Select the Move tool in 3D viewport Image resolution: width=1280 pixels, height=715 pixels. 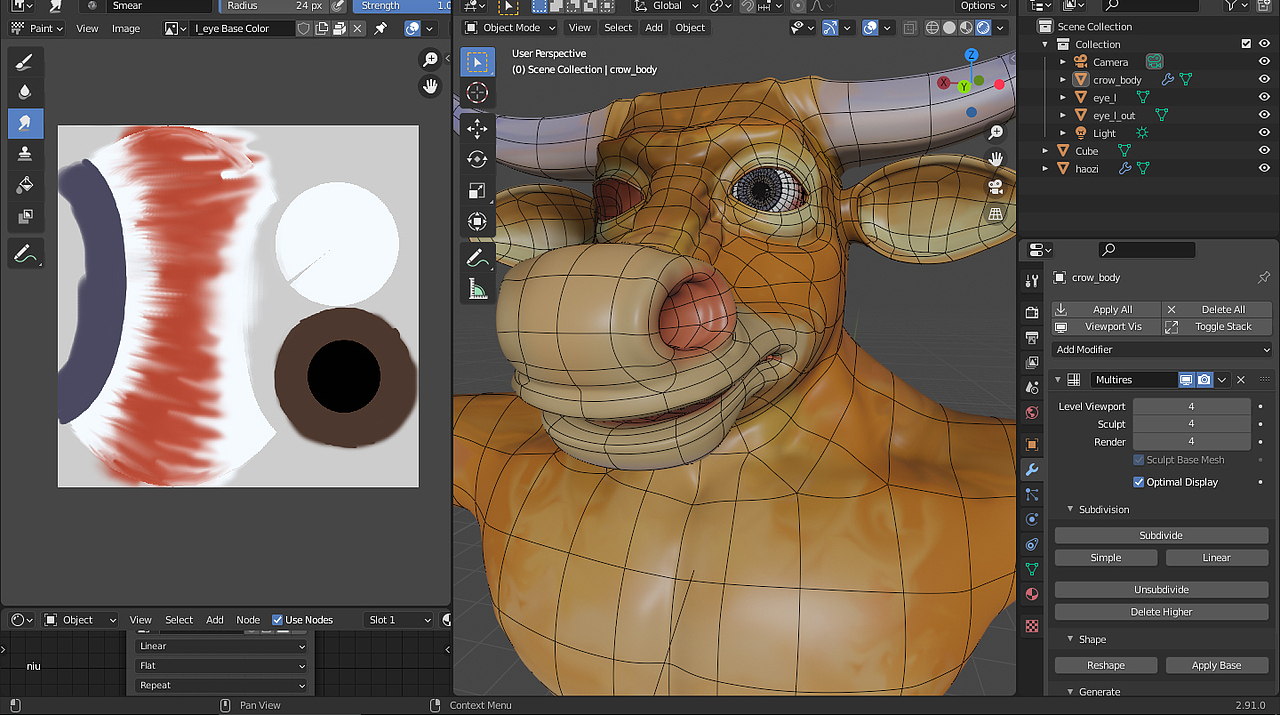477,128
